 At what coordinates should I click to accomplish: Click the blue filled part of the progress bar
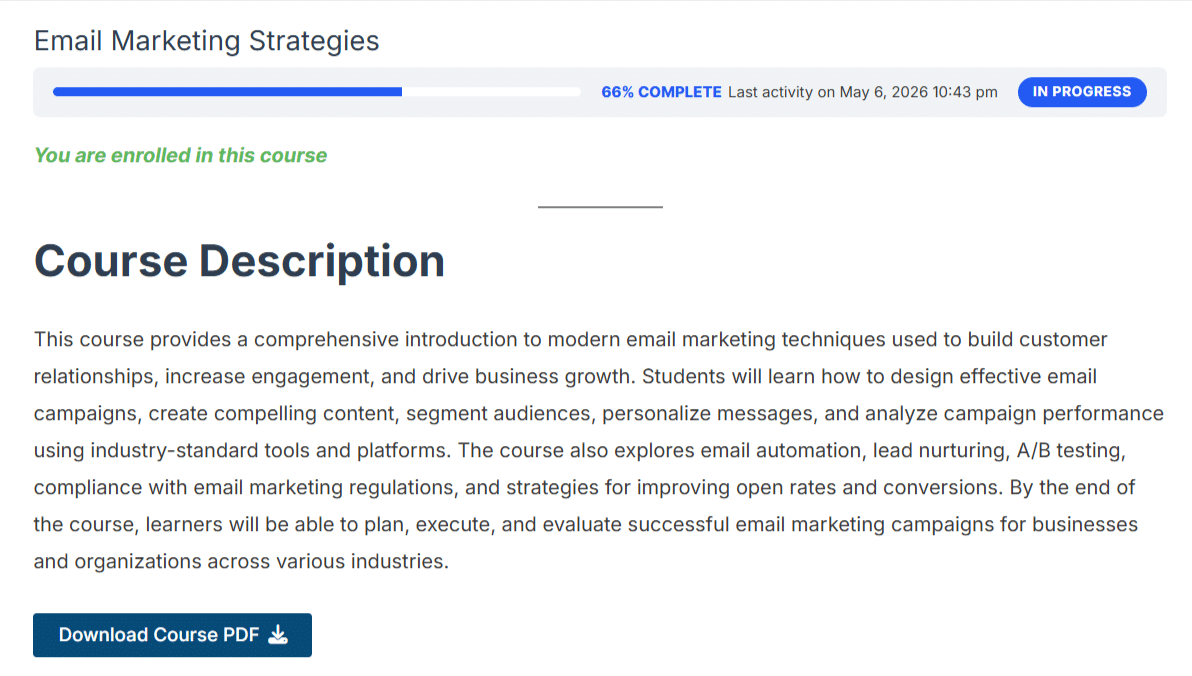[x=227, y=92]
